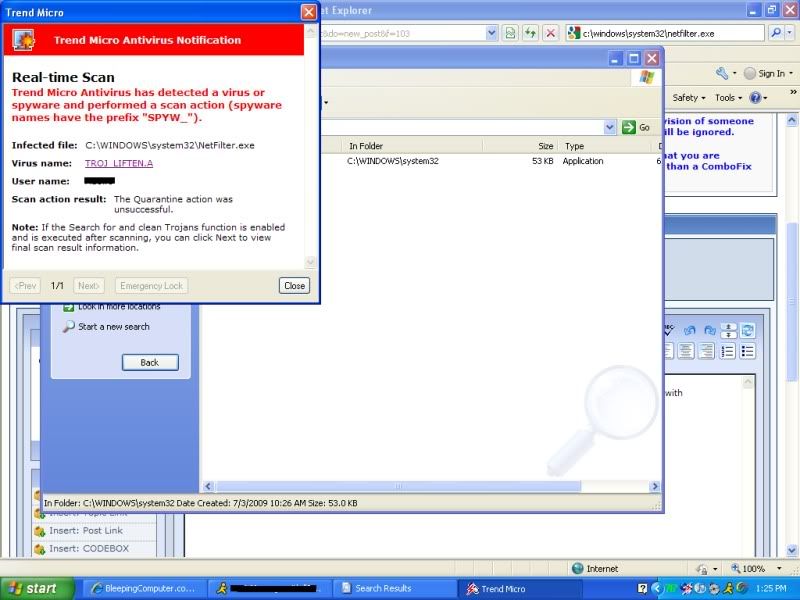Viewport: 800px width, 600px height.
Task: Click the Next button in the Trend Micro dialog
Action: (89, 286)
